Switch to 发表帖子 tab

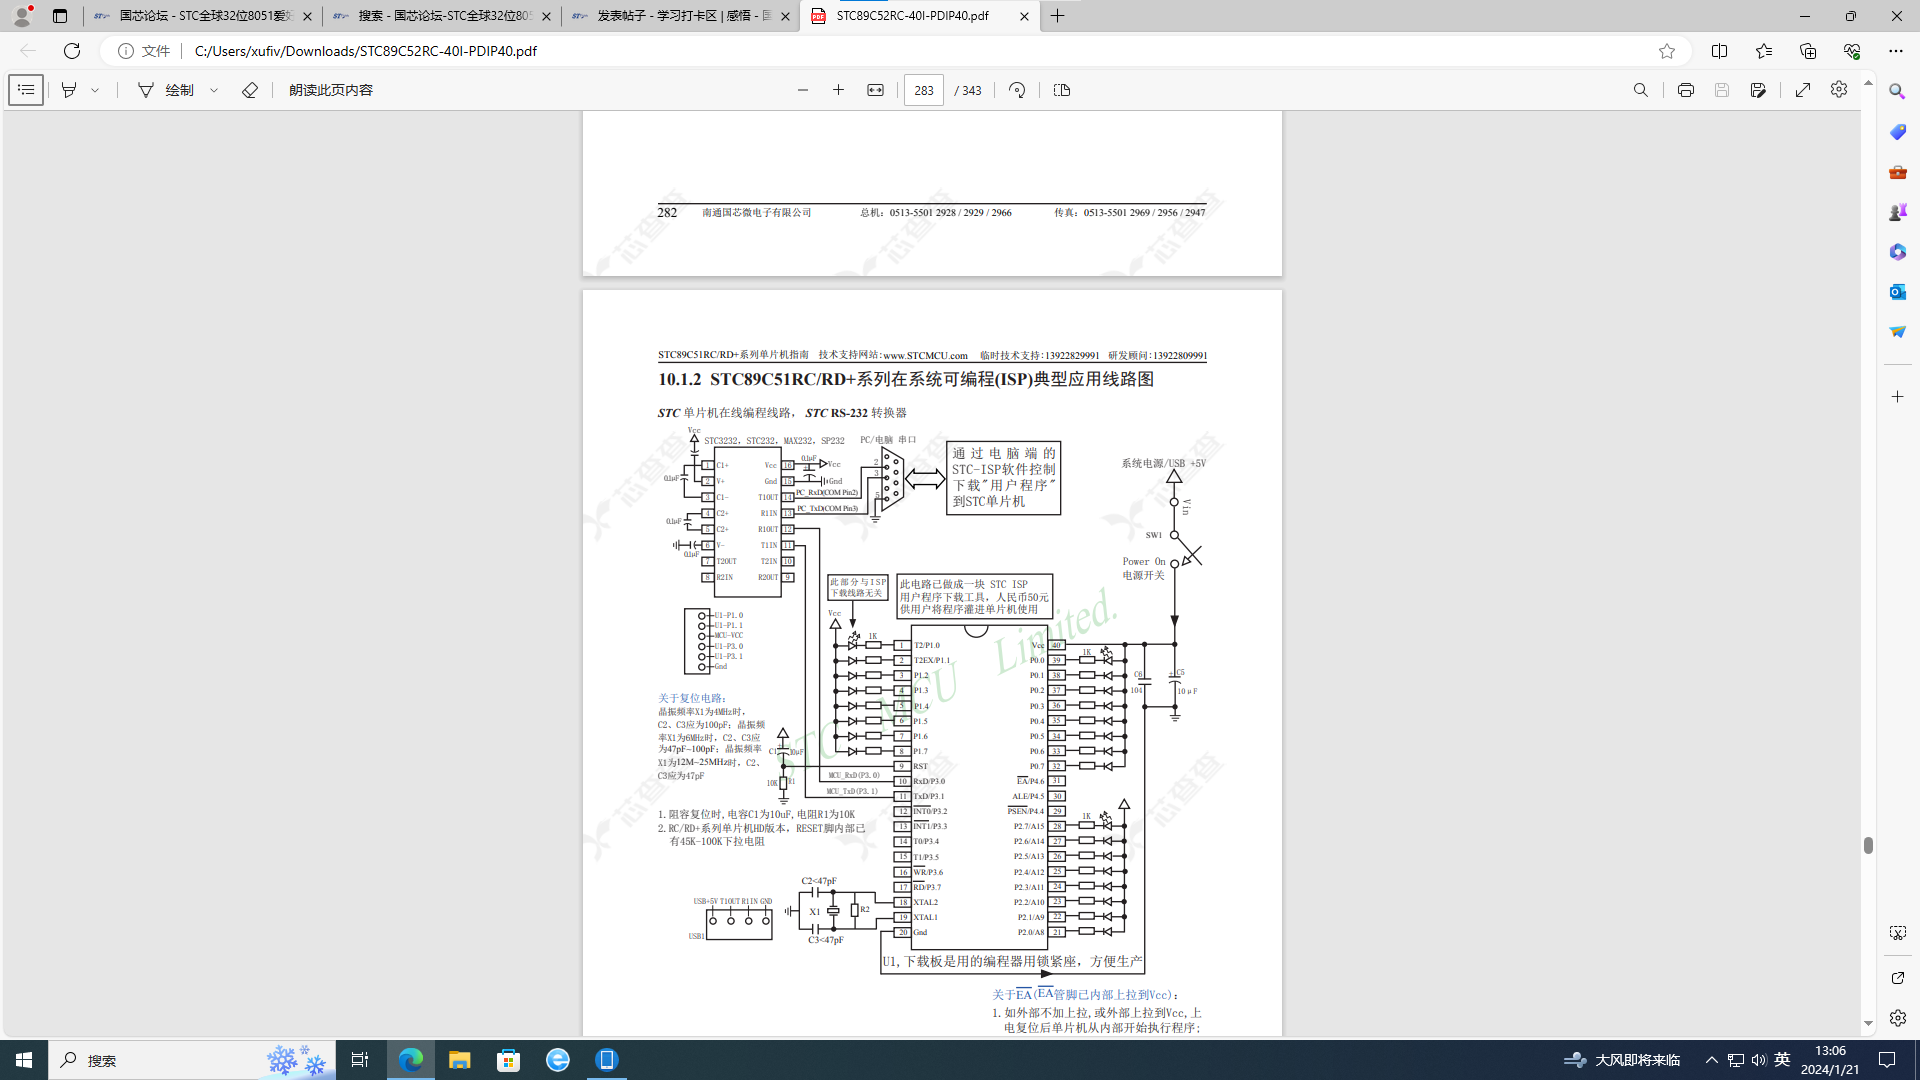coord(681,16)
